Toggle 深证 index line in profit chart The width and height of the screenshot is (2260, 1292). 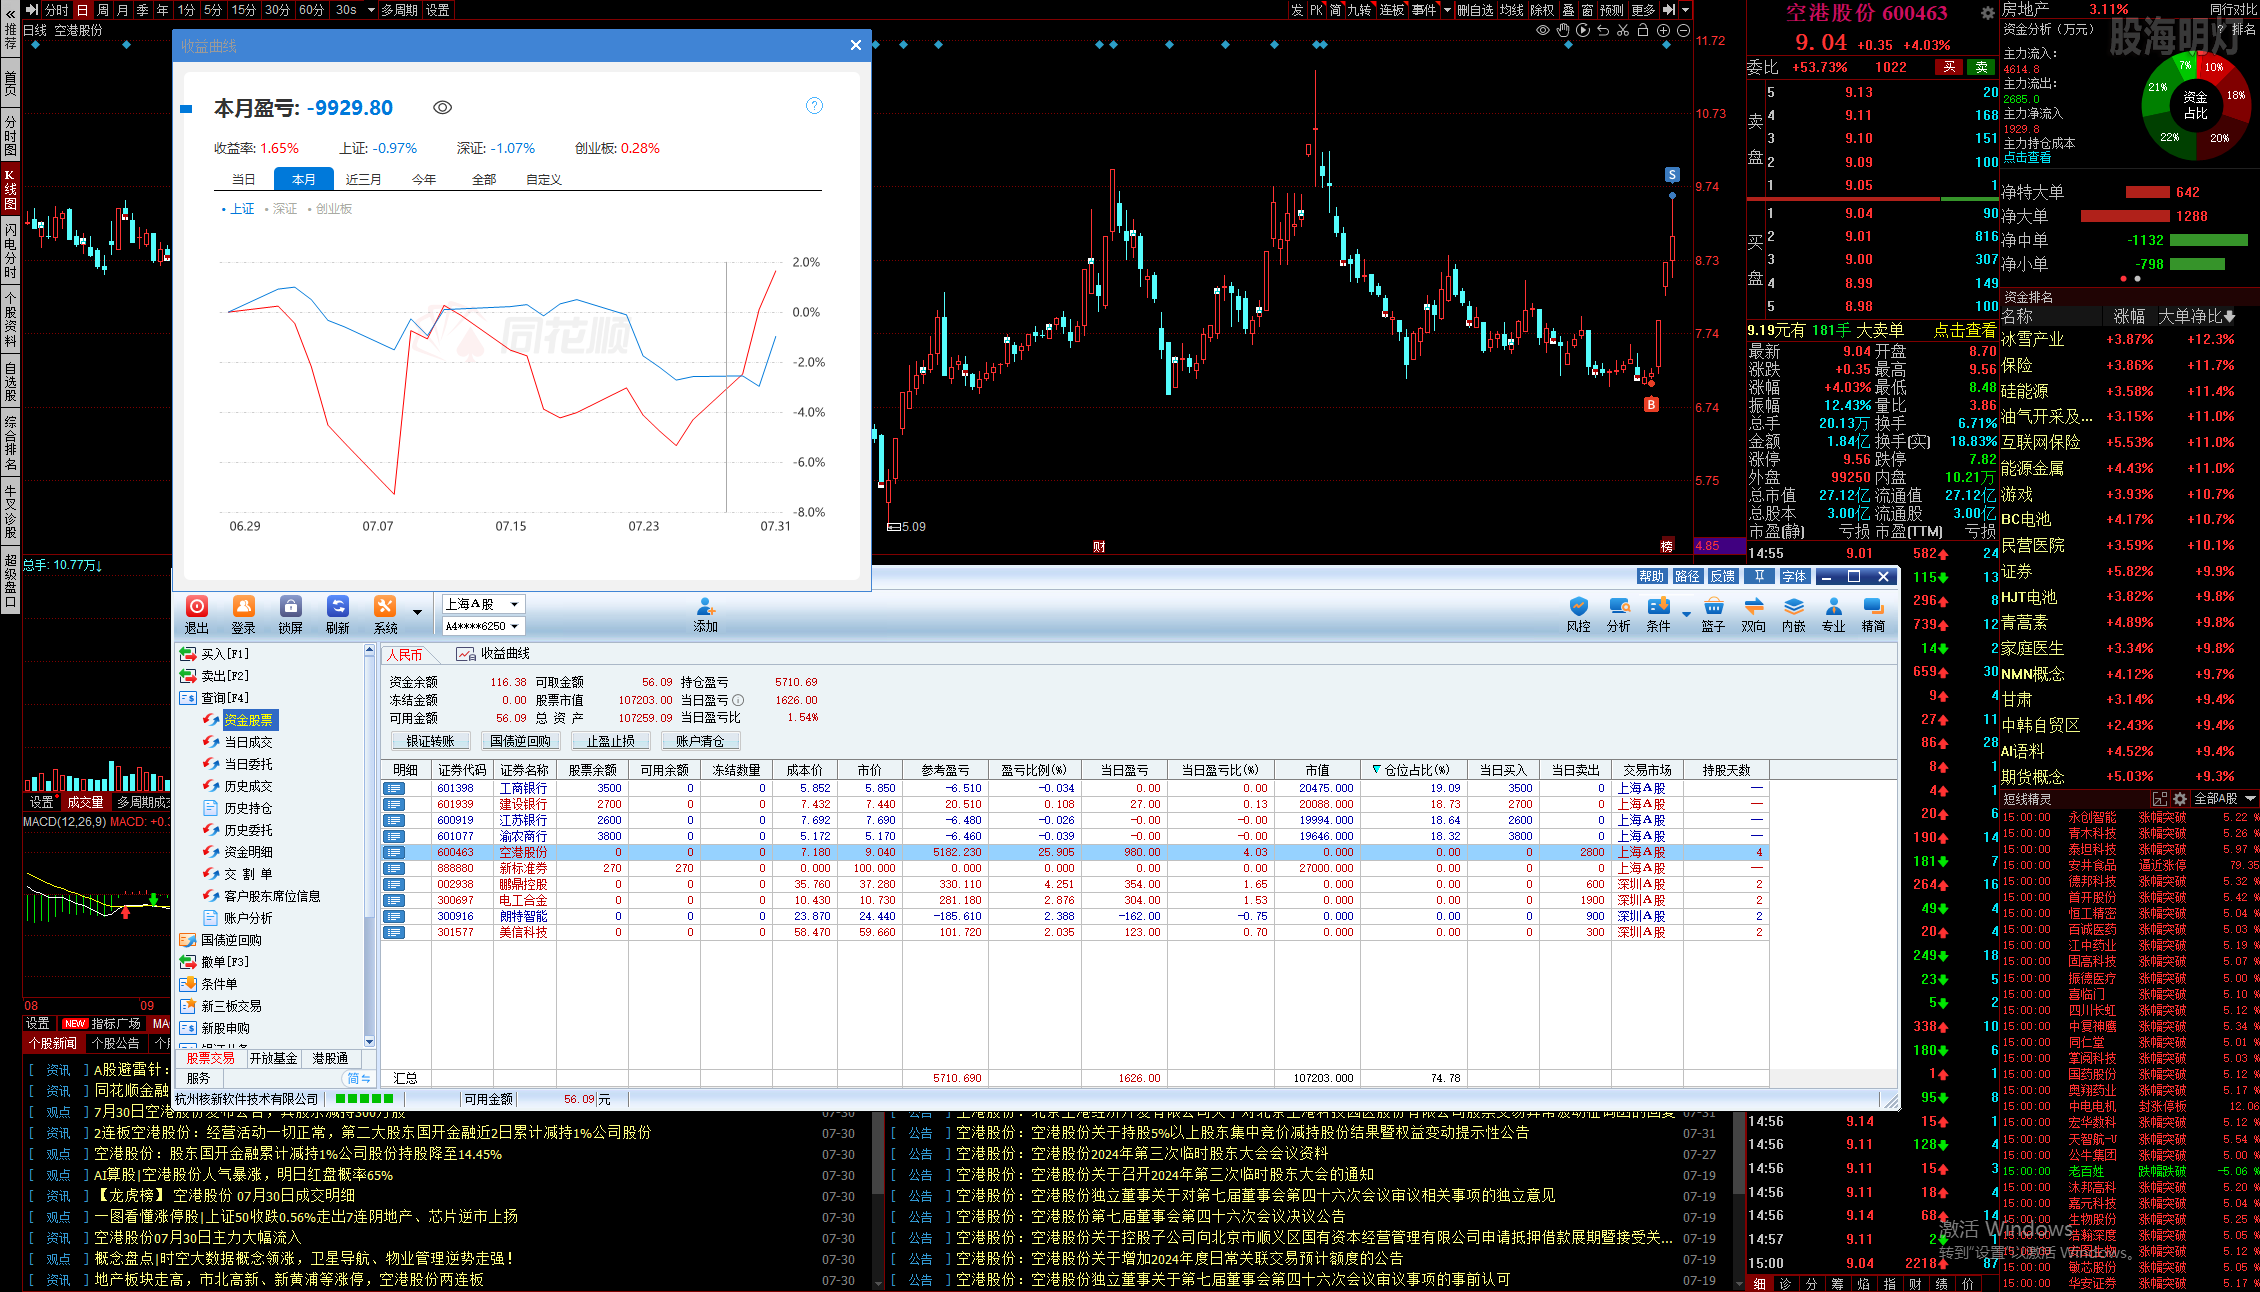[x=282, y=209]
